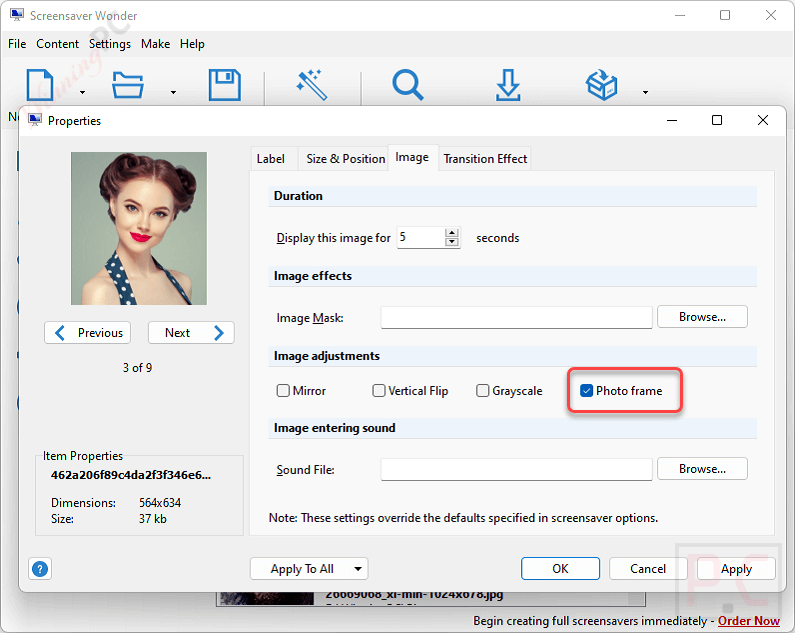Click the Properties dialog title icon
795x633 pixels.
(x=34, y=120)
